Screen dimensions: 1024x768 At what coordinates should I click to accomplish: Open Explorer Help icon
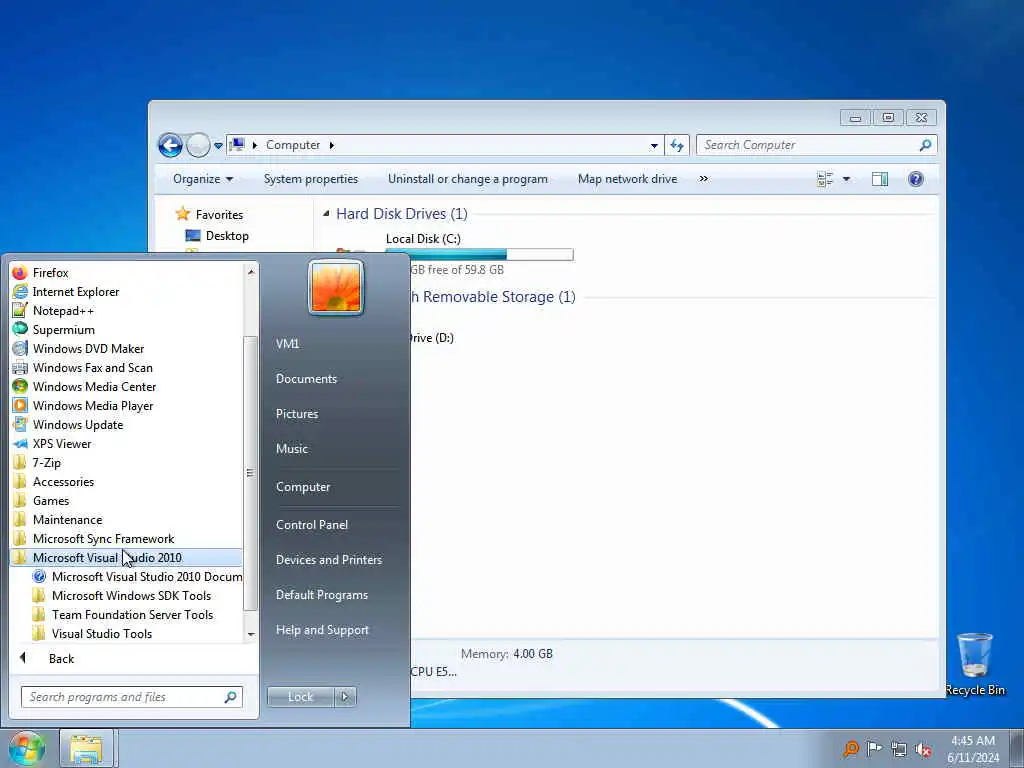point(916,179)
